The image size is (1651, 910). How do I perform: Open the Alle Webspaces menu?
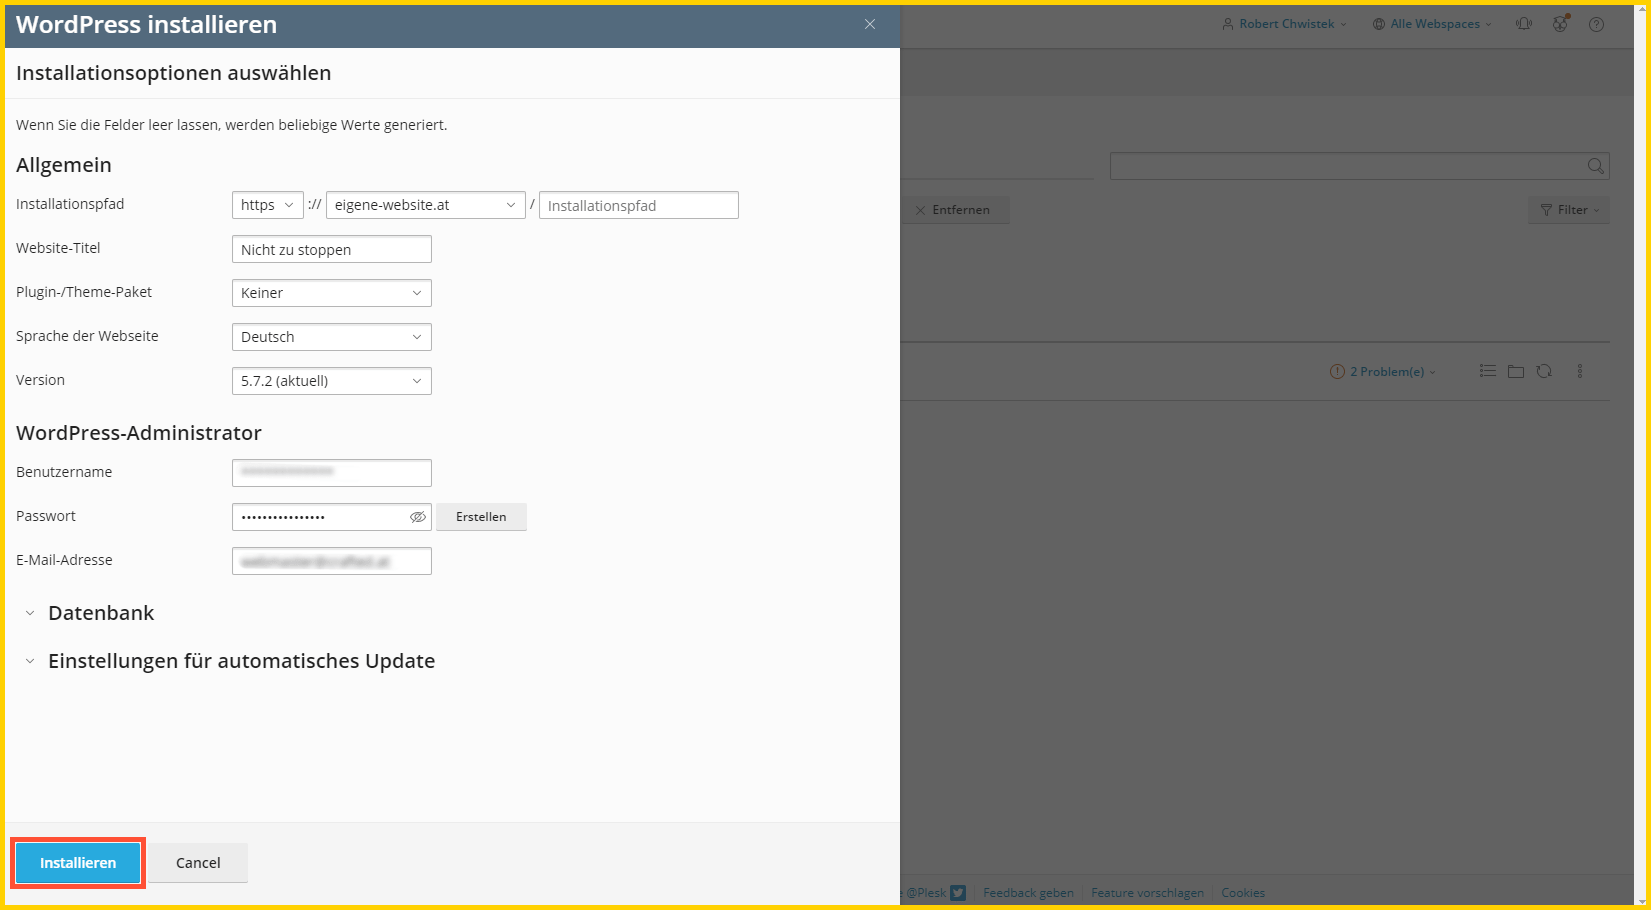(1433, 24)
